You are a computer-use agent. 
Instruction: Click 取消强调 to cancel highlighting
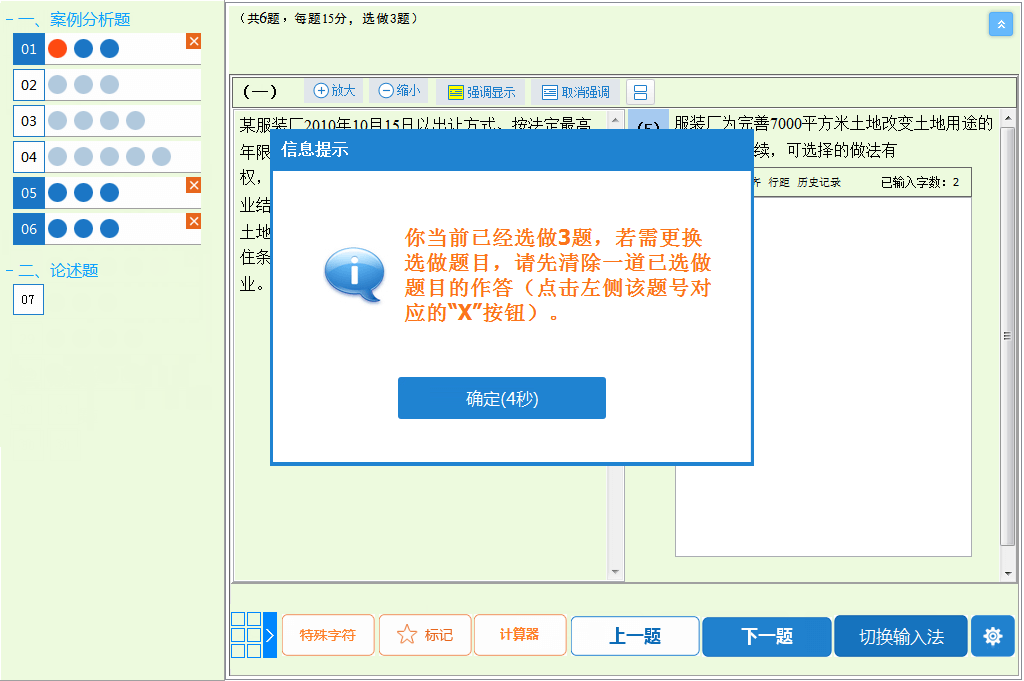(x=579, y=91)
